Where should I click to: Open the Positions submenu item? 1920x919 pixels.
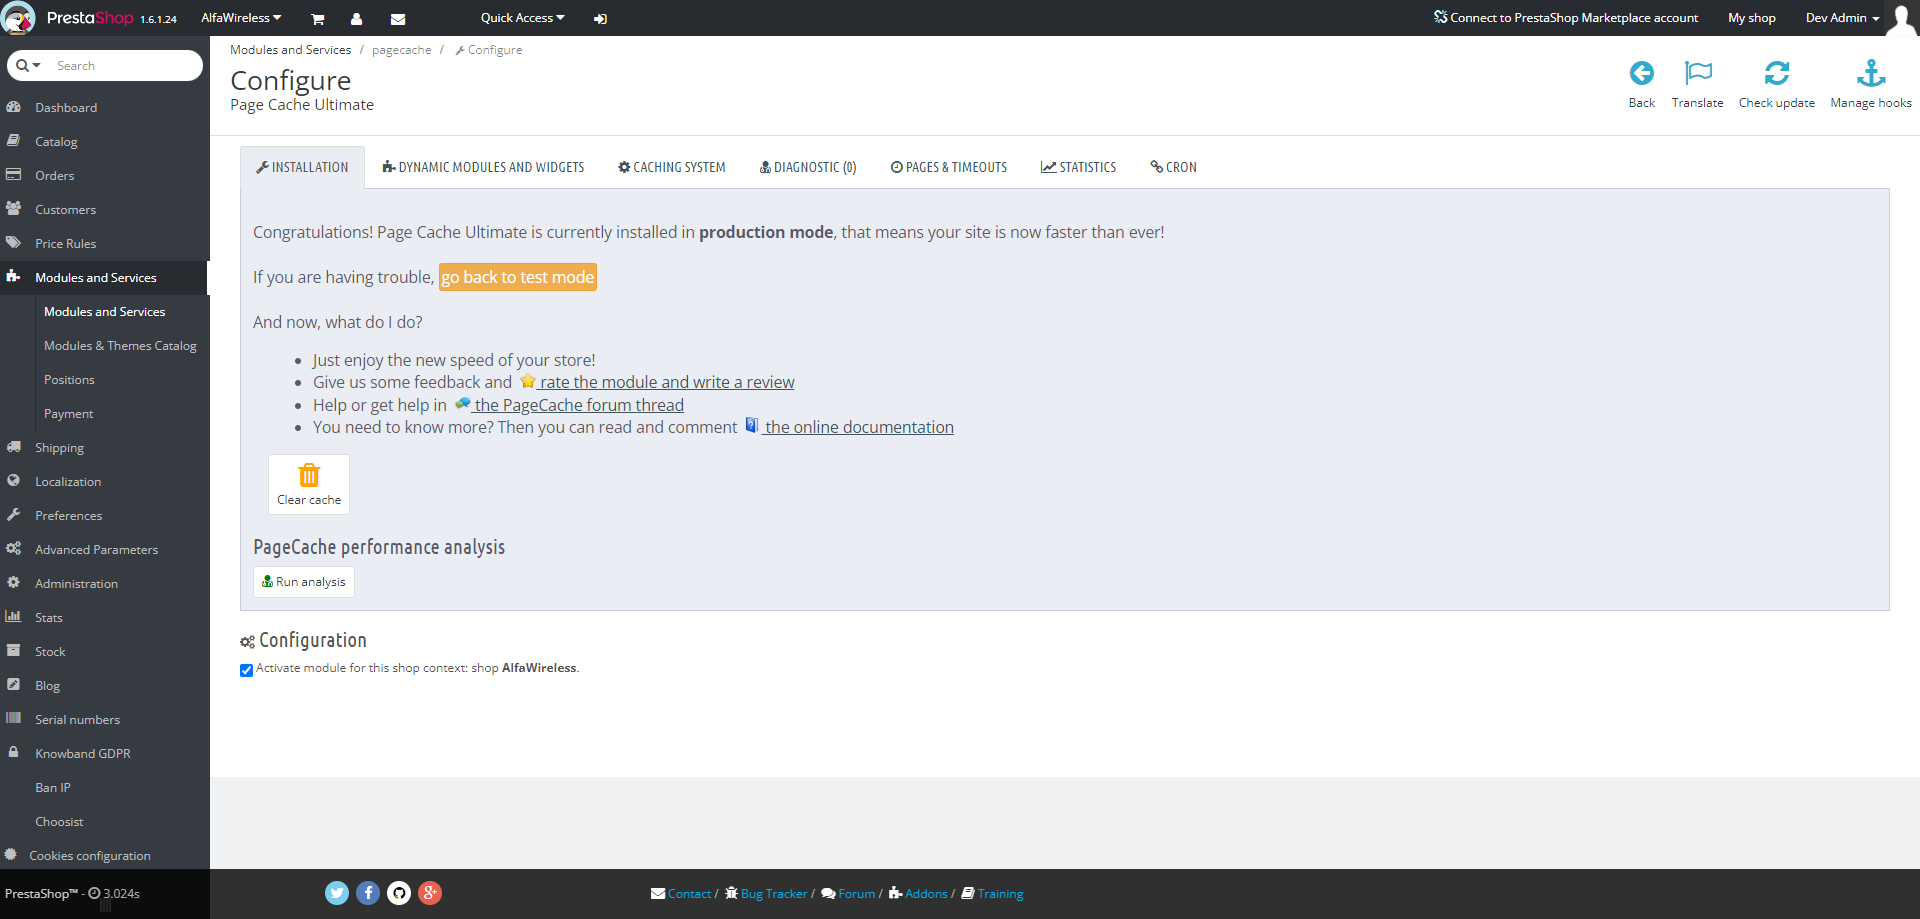point(69,380)
